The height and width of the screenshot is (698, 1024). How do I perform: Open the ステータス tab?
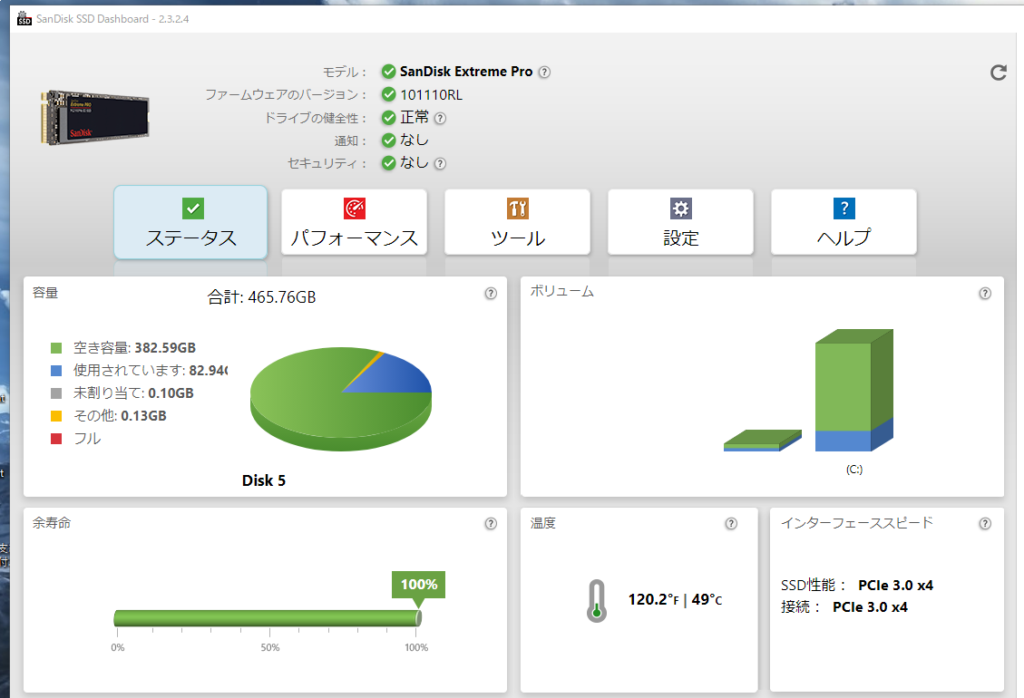pyautogui.click(x=191, y=223)
